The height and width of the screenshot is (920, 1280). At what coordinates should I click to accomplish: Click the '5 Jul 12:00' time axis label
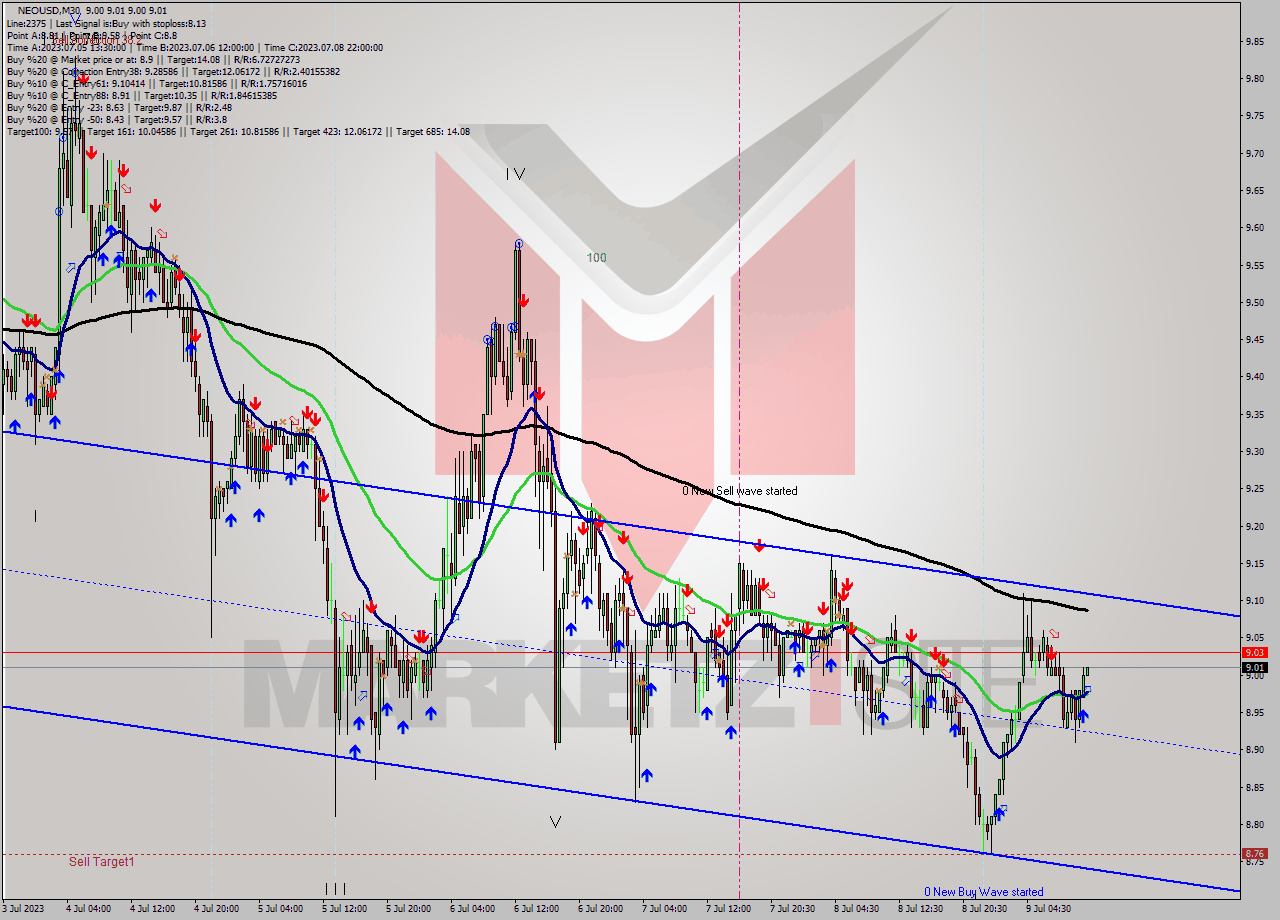[x=346, y=909]
